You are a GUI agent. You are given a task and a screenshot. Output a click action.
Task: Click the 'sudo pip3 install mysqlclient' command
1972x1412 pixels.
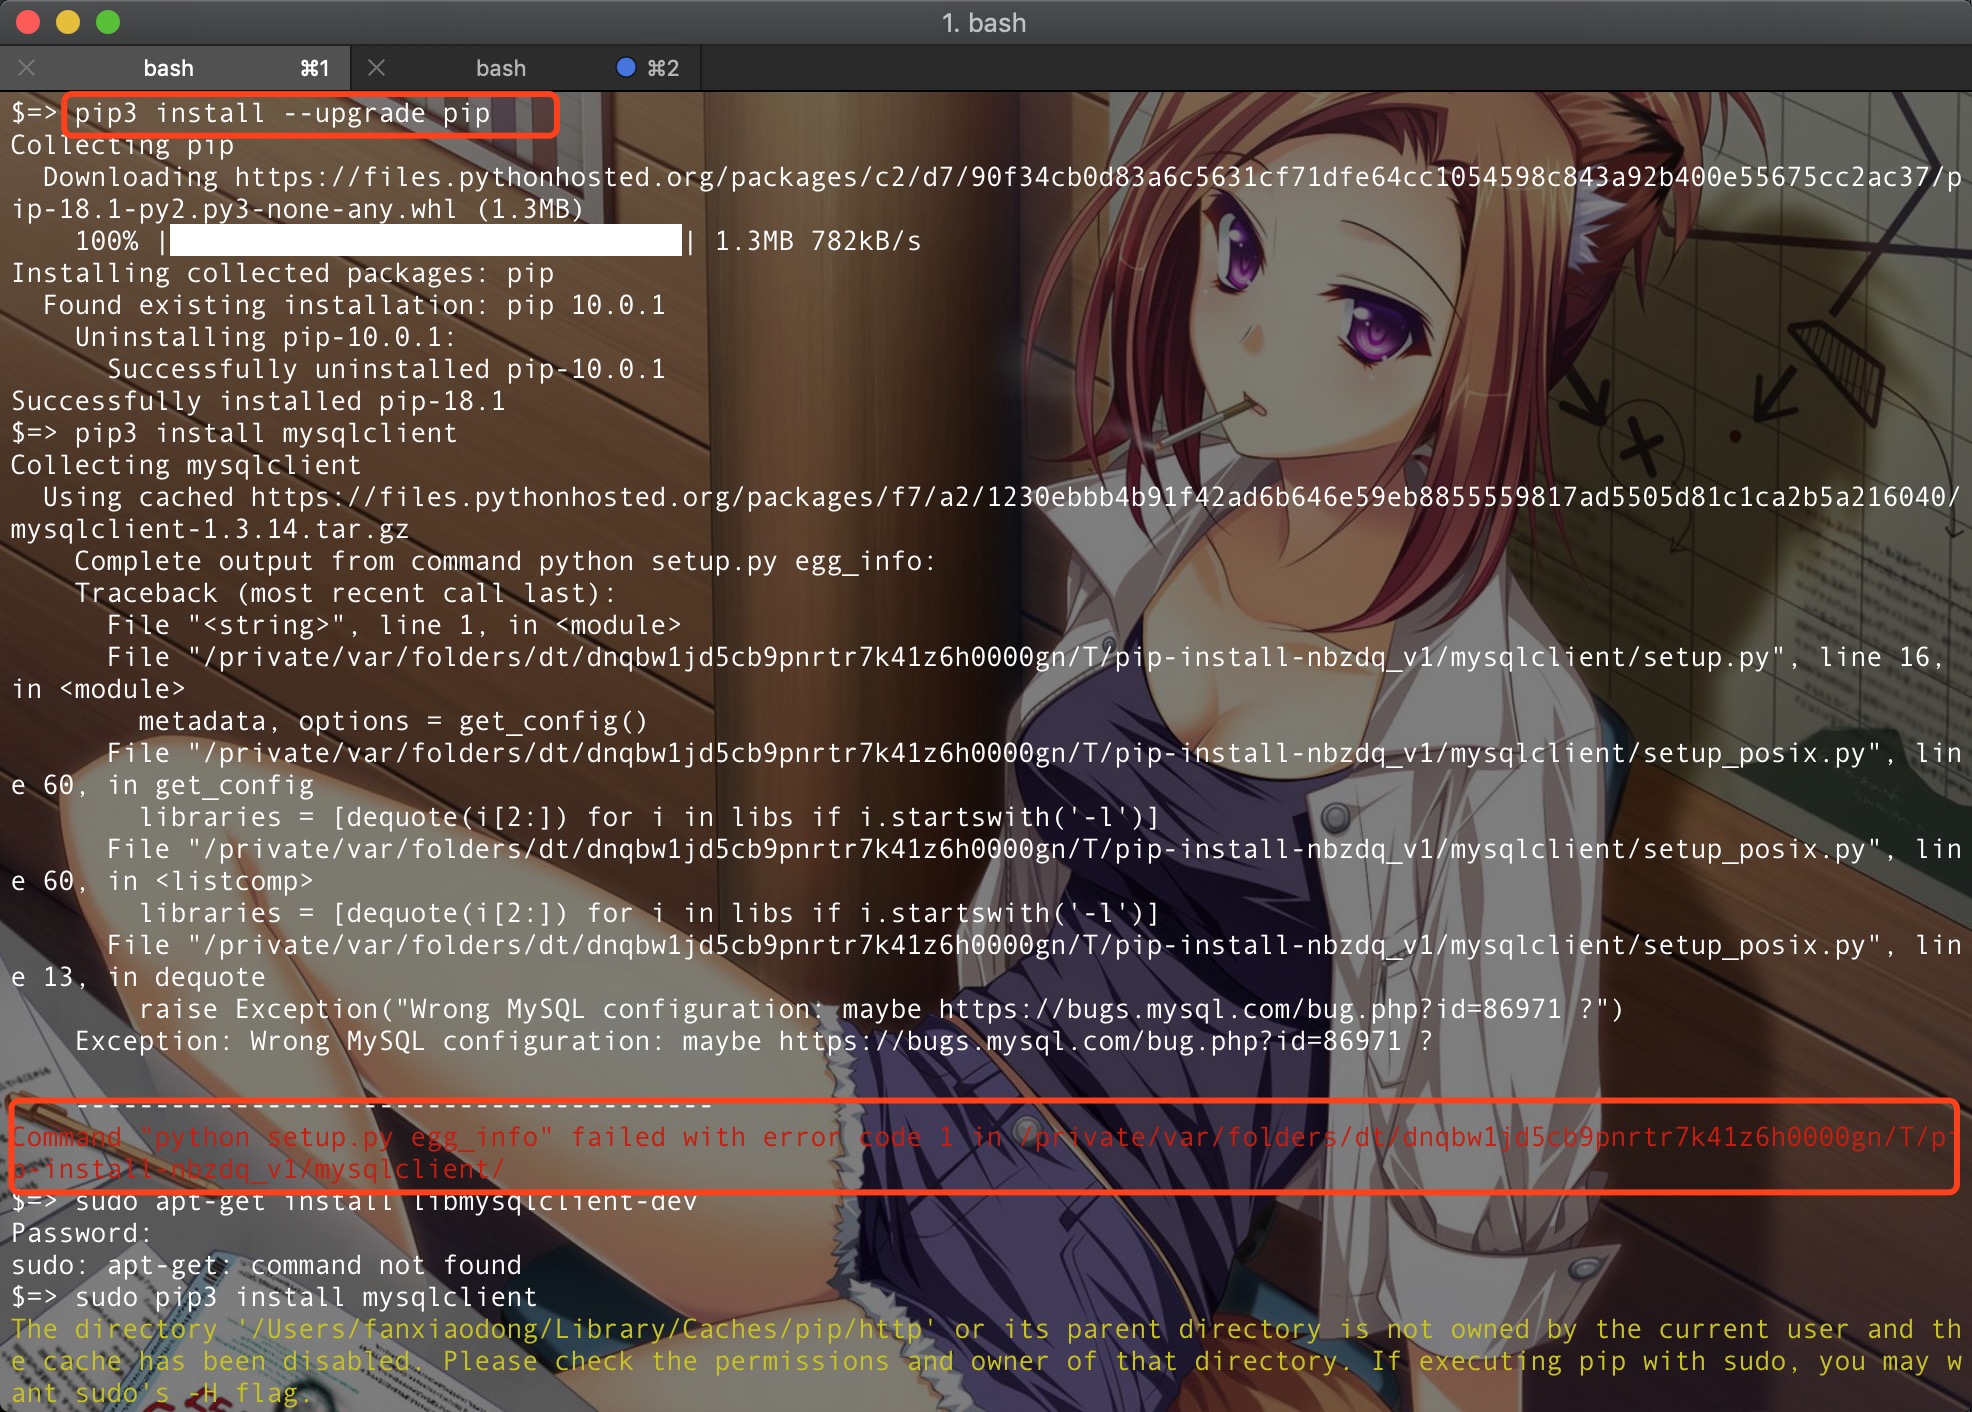[306, 1297]
